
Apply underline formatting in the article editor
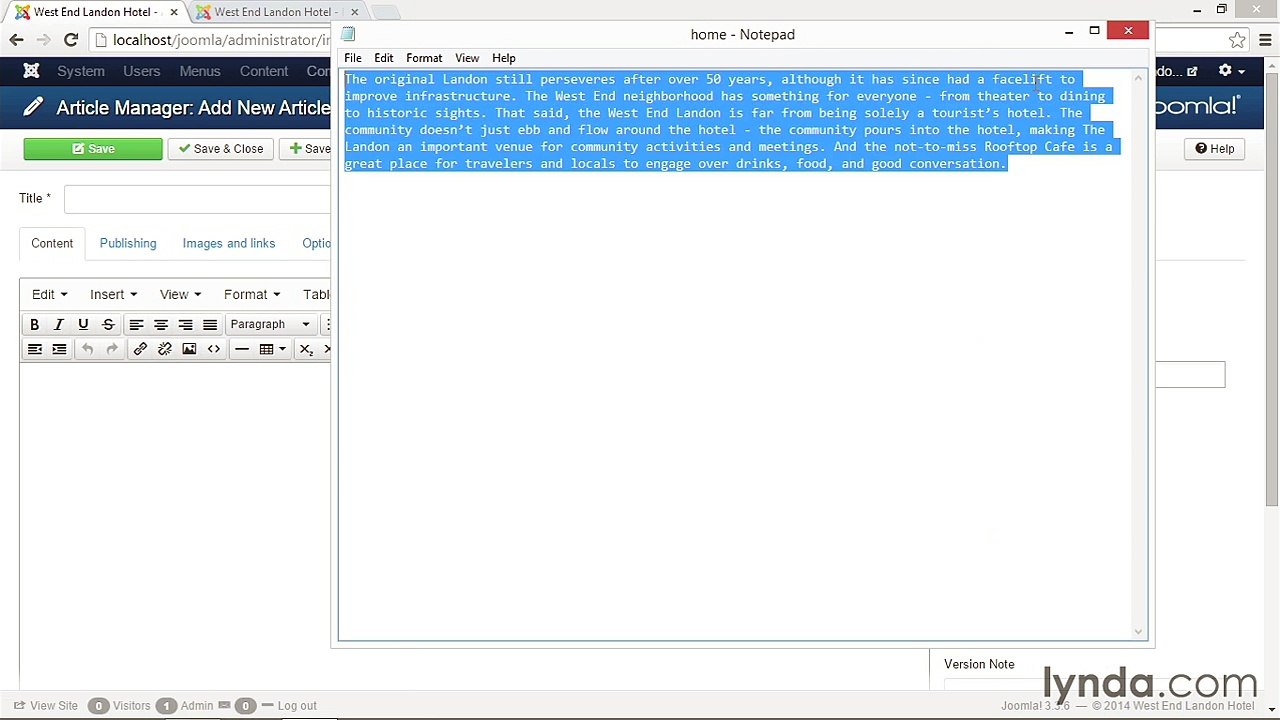pos(83,324)
